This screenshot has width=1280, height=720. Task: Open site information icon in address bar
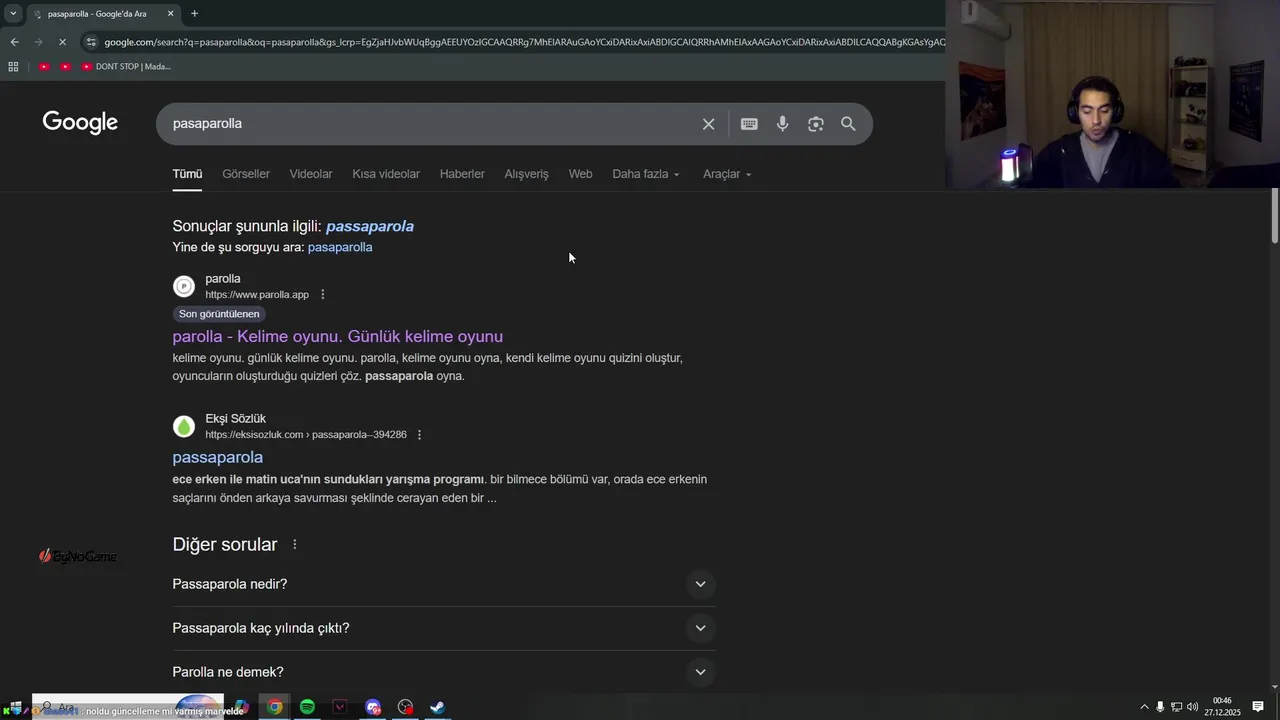[x=91, y=42]
